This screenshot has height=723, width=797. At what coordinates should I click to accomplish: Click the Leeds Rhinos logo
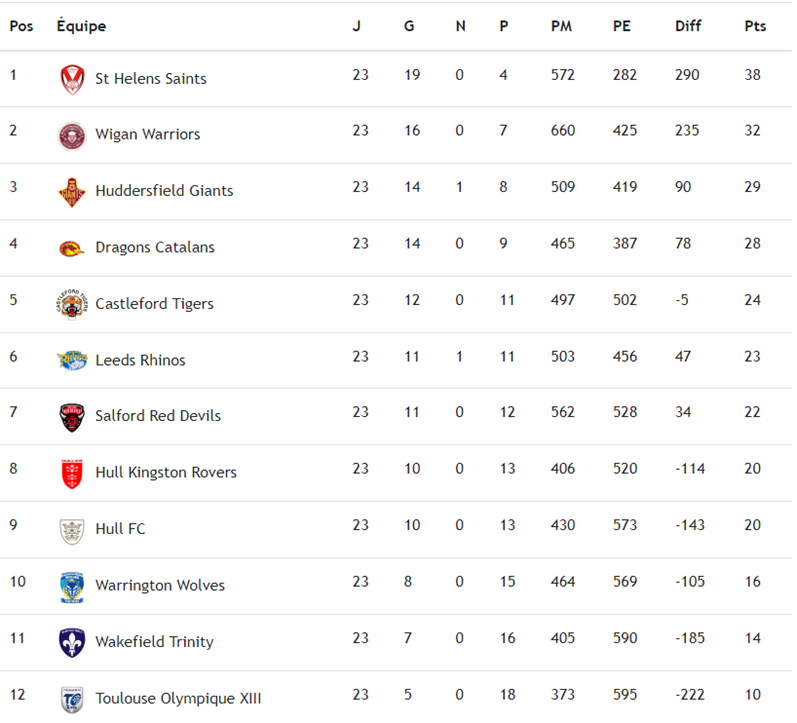(x=72, y=360)
